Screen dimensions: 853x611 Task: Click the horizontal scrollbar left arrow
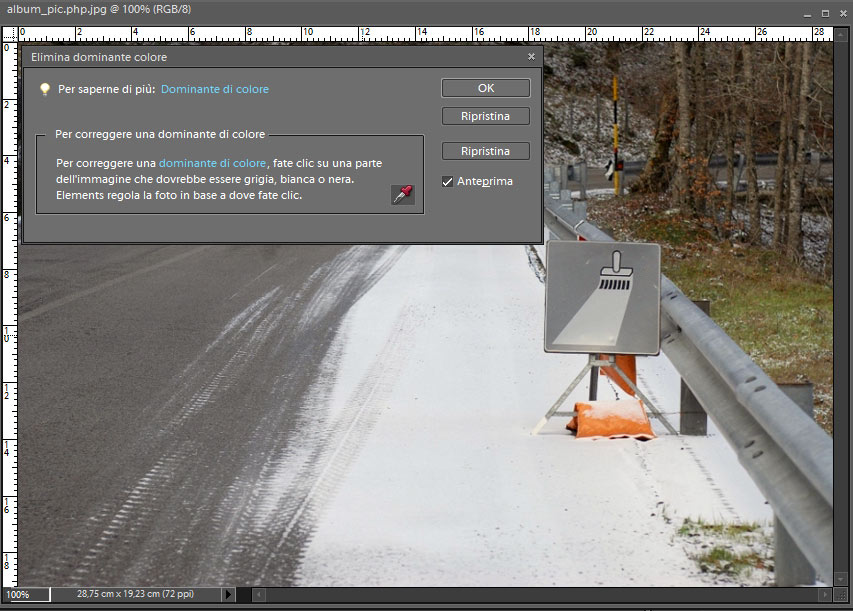coord(260,594)
